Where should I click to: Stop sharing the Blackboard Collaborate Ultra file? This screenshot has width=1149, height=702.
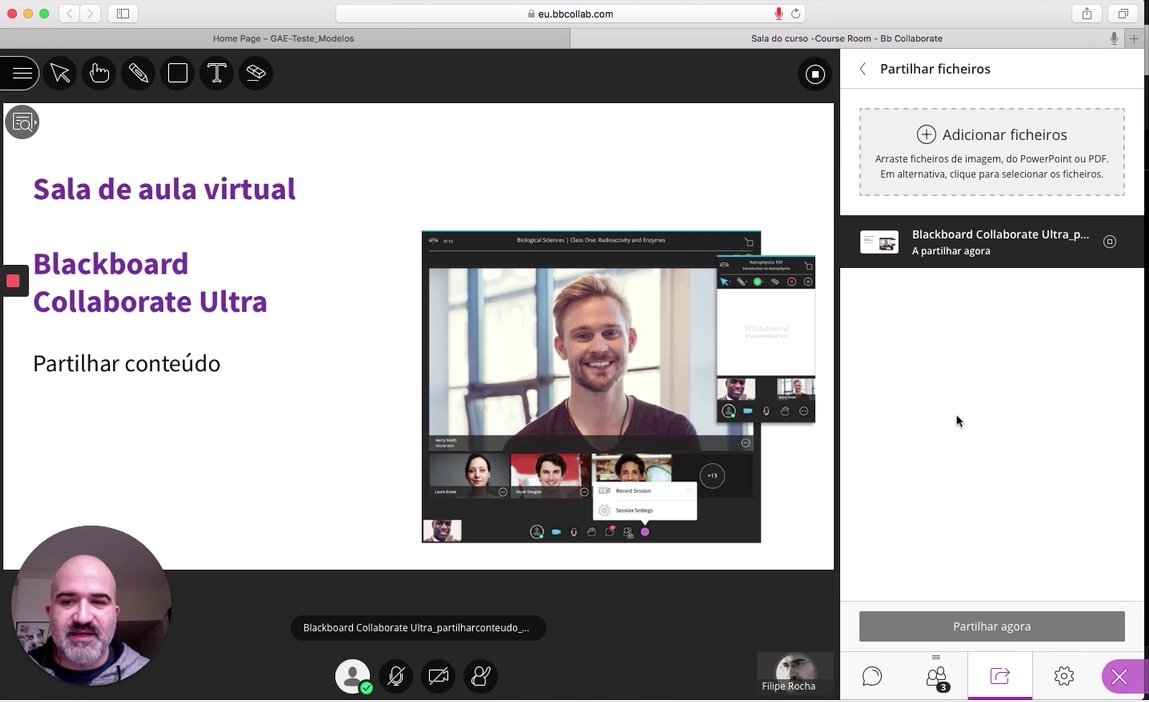pos(1109,242)
